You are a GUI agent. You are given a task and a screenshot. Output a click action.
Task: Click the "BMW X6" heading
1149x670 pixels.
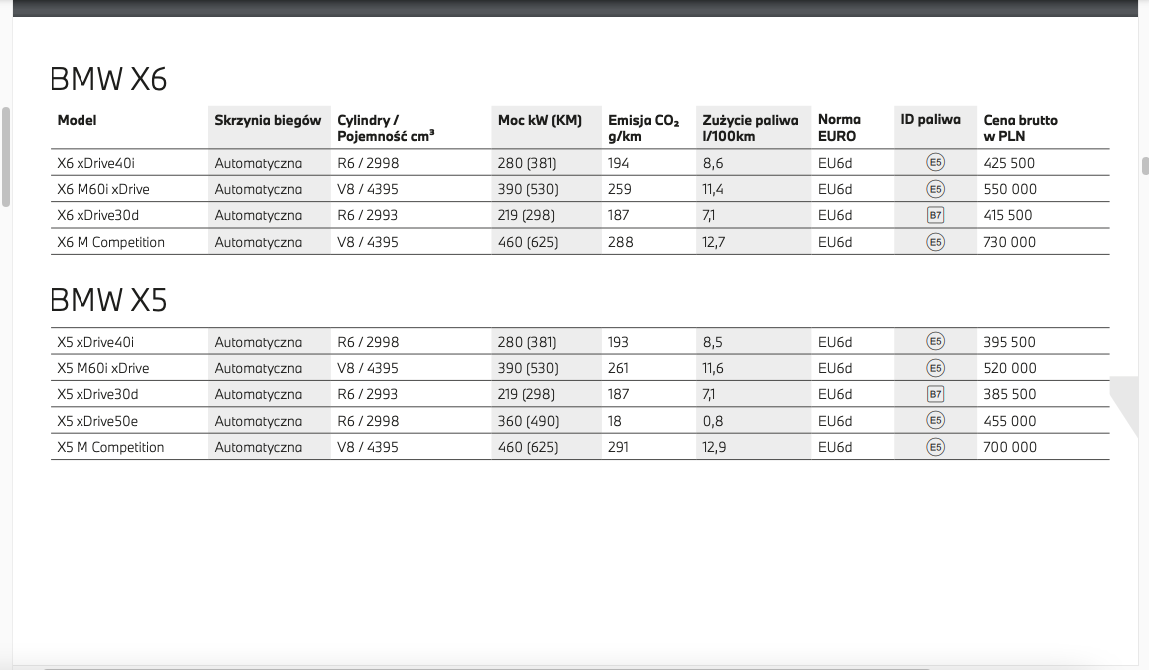pyautogui.click(x=108, y=79)
